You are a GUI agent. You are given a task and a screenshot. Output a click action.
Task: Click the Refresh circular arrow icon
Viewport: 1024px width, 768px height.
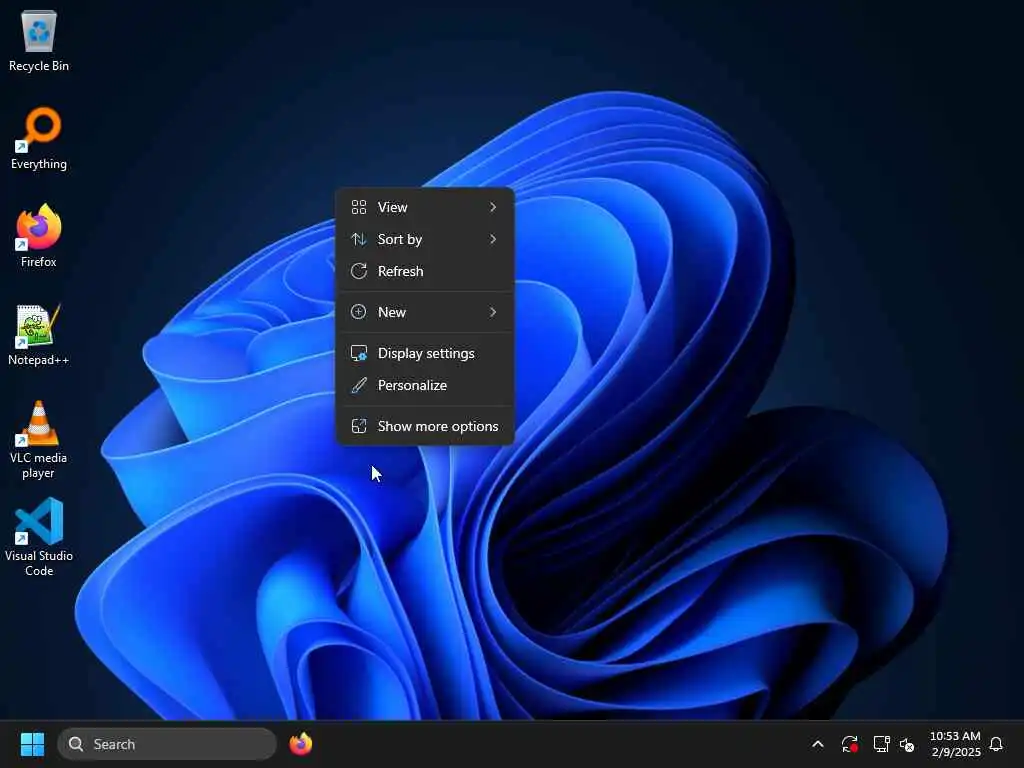click(x=359, y=271)
